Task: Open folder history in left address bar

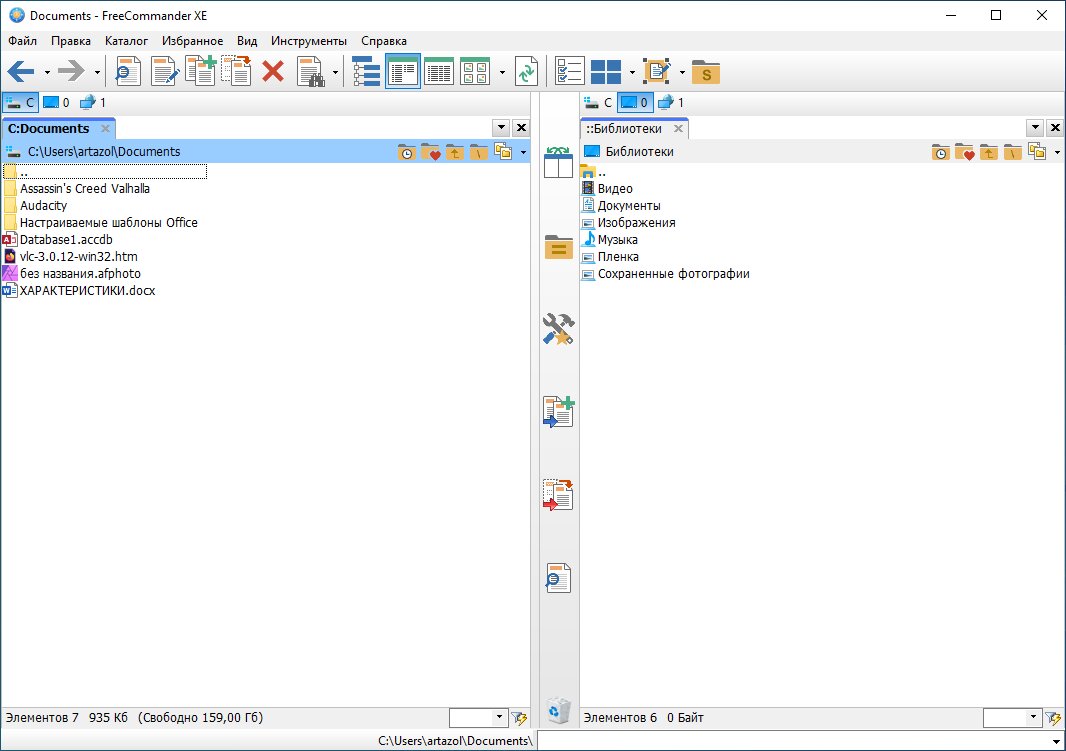Action: (407, 152)
